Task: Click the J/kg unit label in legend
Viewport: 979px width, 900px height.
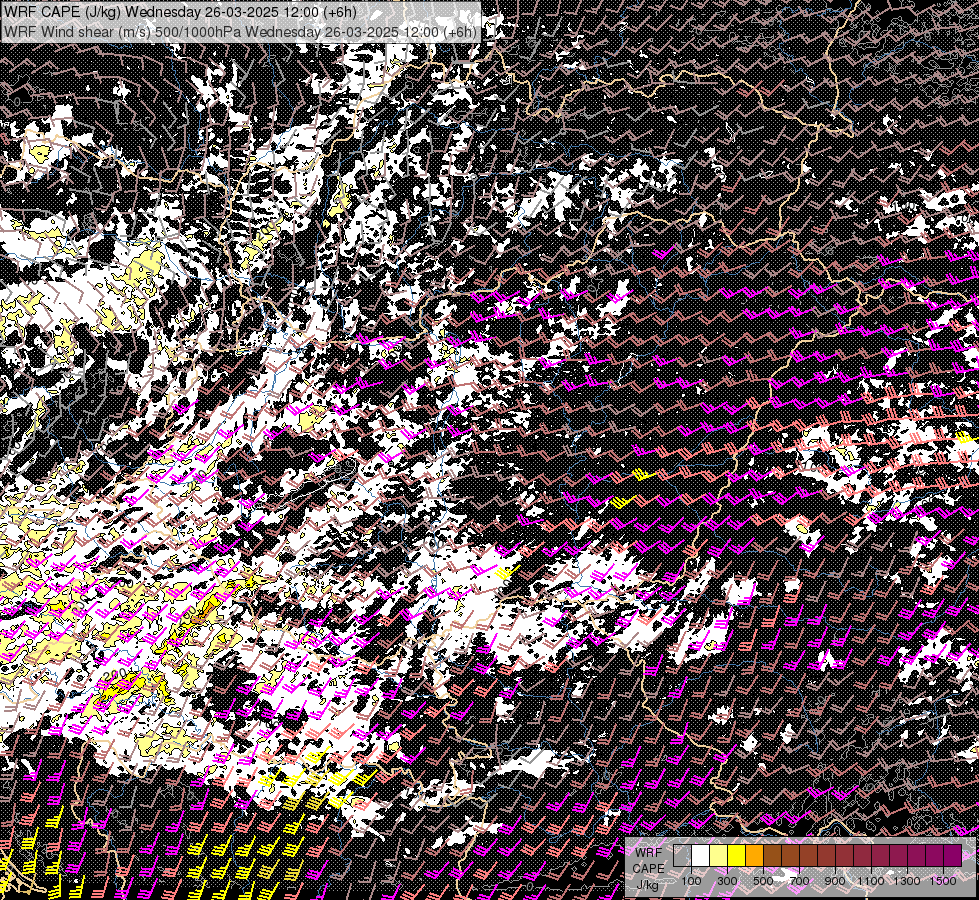Action: tap(647, 885)
